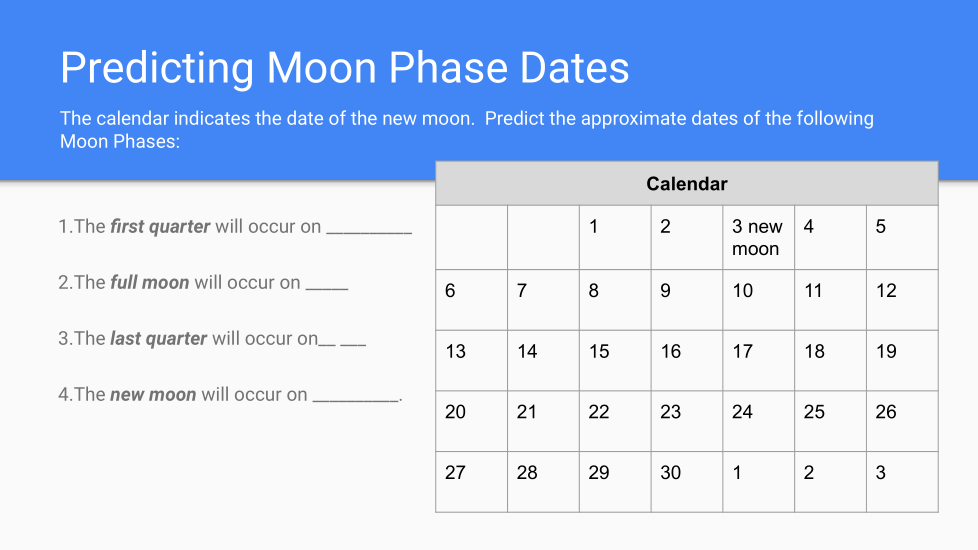Select calendar date 27
This screenshot has width=978, height=550.
tap(471, 481)
